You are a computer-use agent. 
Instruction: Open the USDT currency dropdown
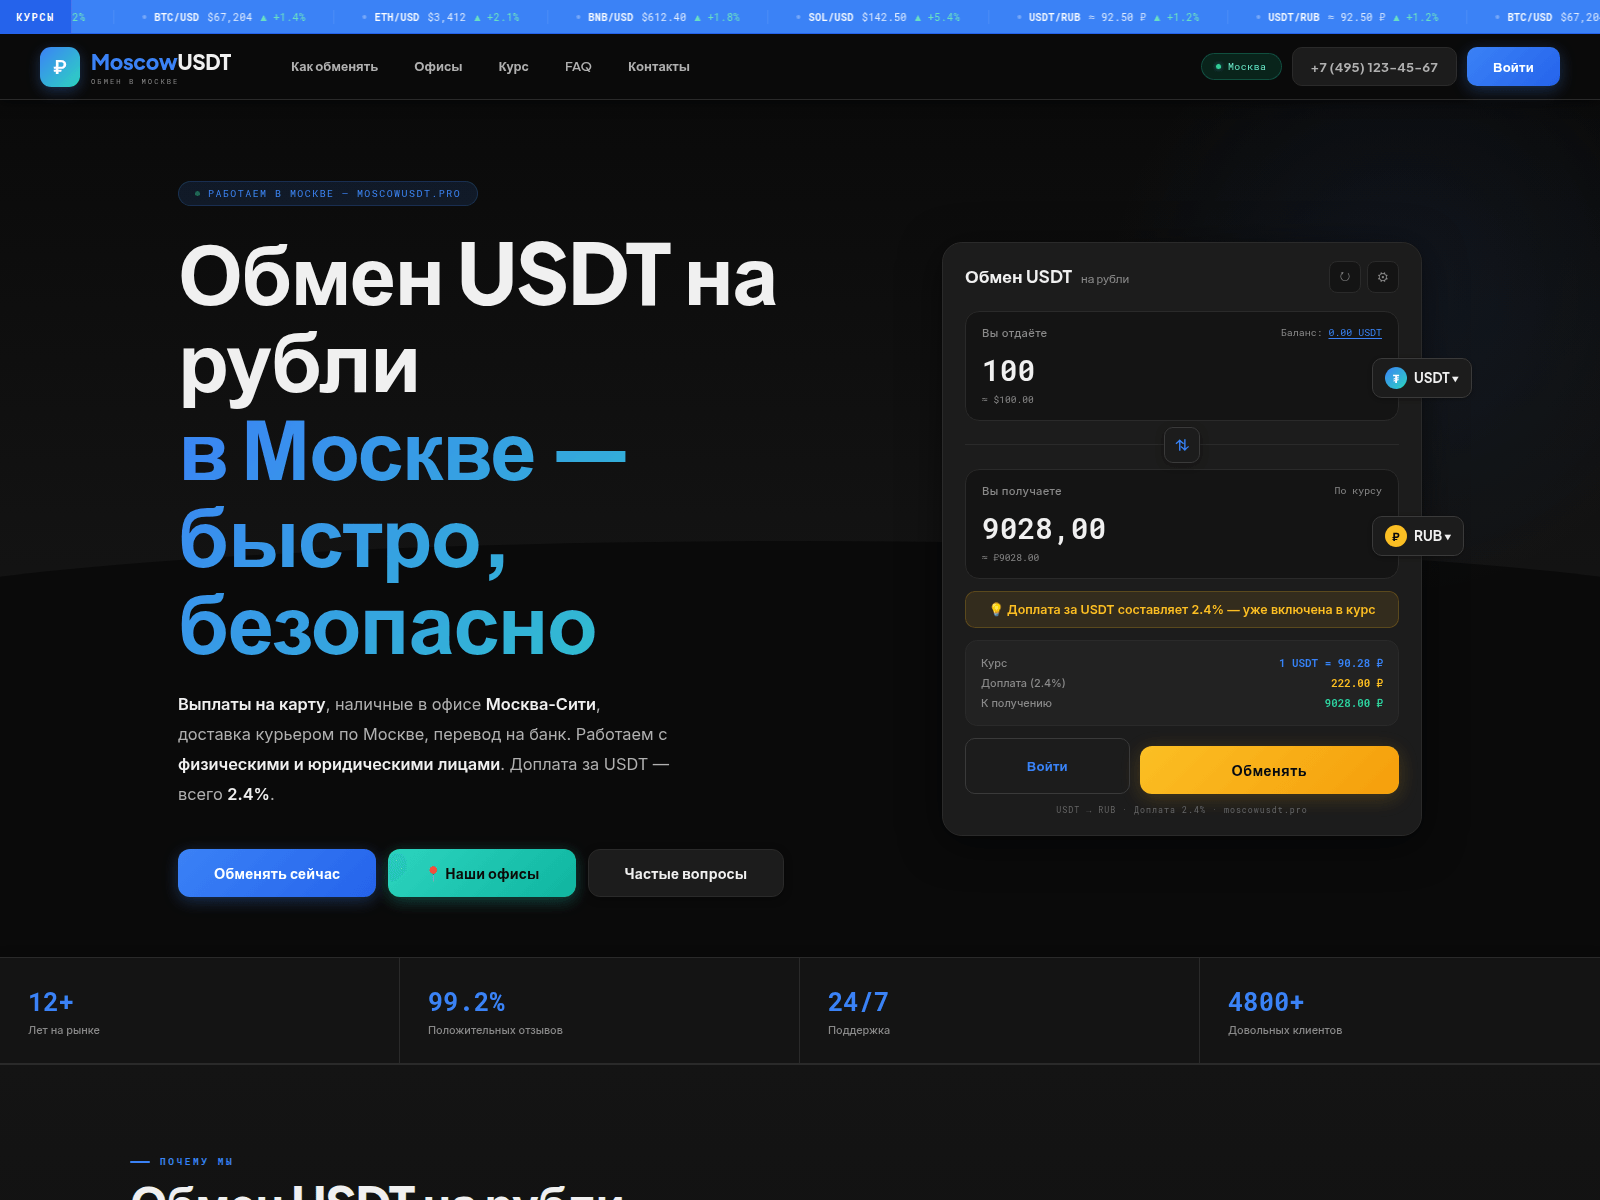[x=1422, y=378]
